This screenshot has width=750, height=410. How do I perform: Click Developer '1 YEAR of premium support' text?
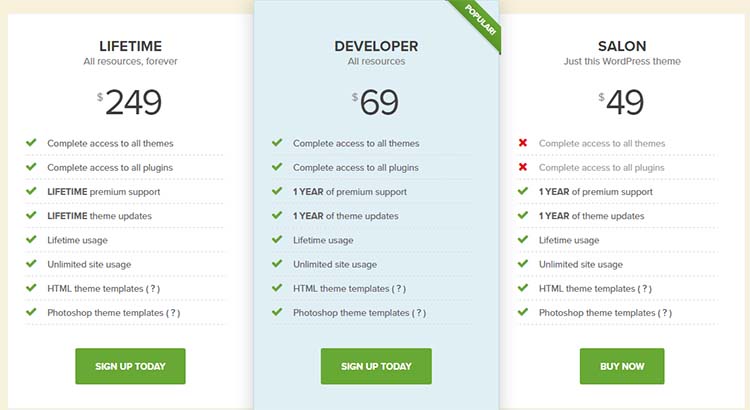[350, 192]
